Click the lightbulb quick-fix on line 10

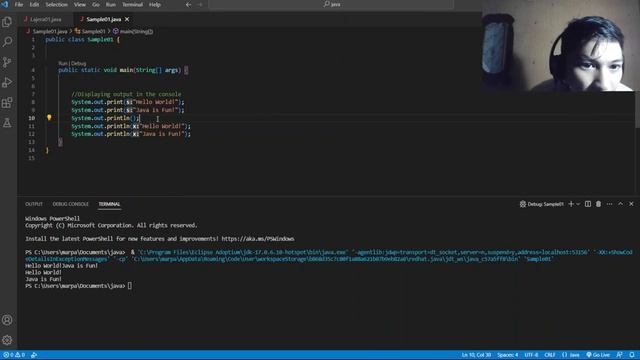coord(49,118)
